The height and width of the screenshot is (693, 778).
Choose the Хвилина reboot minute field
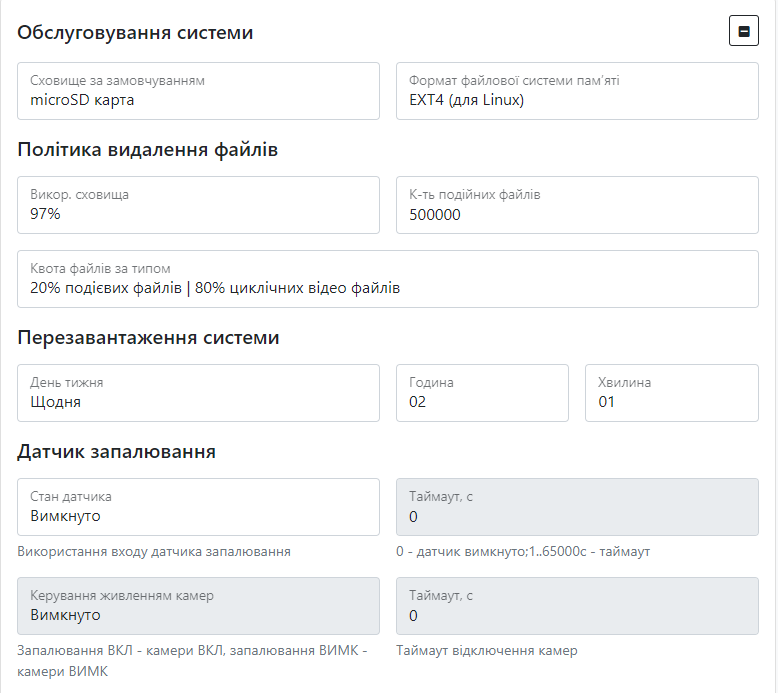(x=671, y=393)
